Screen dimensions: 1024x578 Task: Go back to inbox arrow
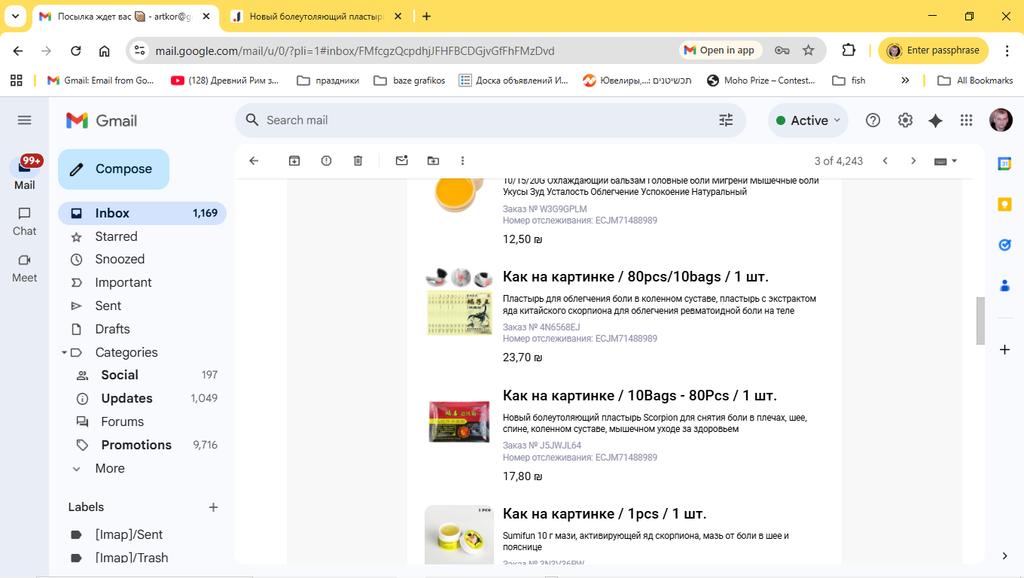click(254, 161)
